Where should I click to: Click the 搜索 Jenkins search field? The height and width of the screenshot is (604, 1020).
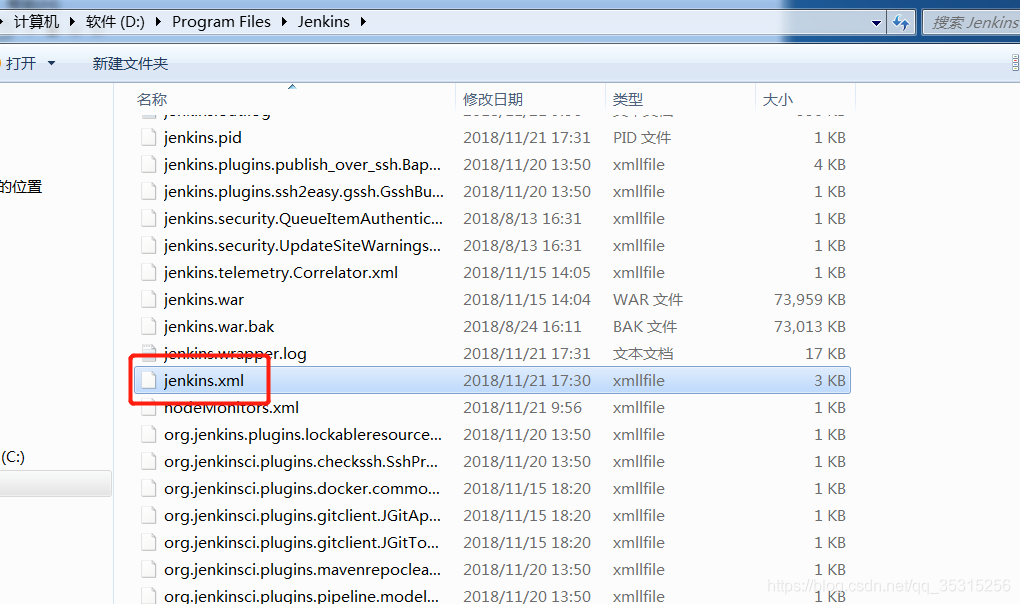(x=973, y=23)
